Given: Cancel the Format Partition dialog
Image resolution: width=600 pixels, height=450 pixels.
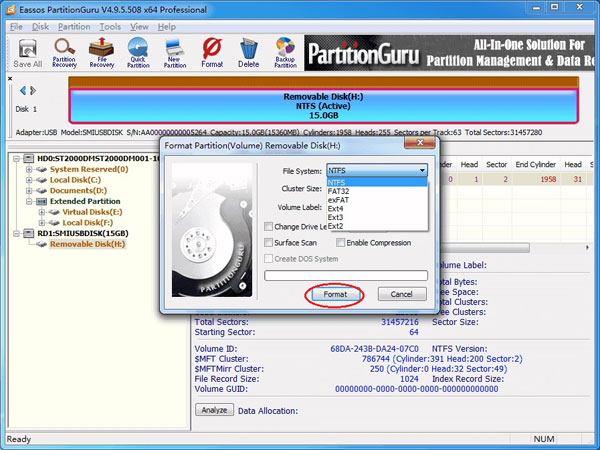Looking at the screenshot, I should (x=402, y=294).
